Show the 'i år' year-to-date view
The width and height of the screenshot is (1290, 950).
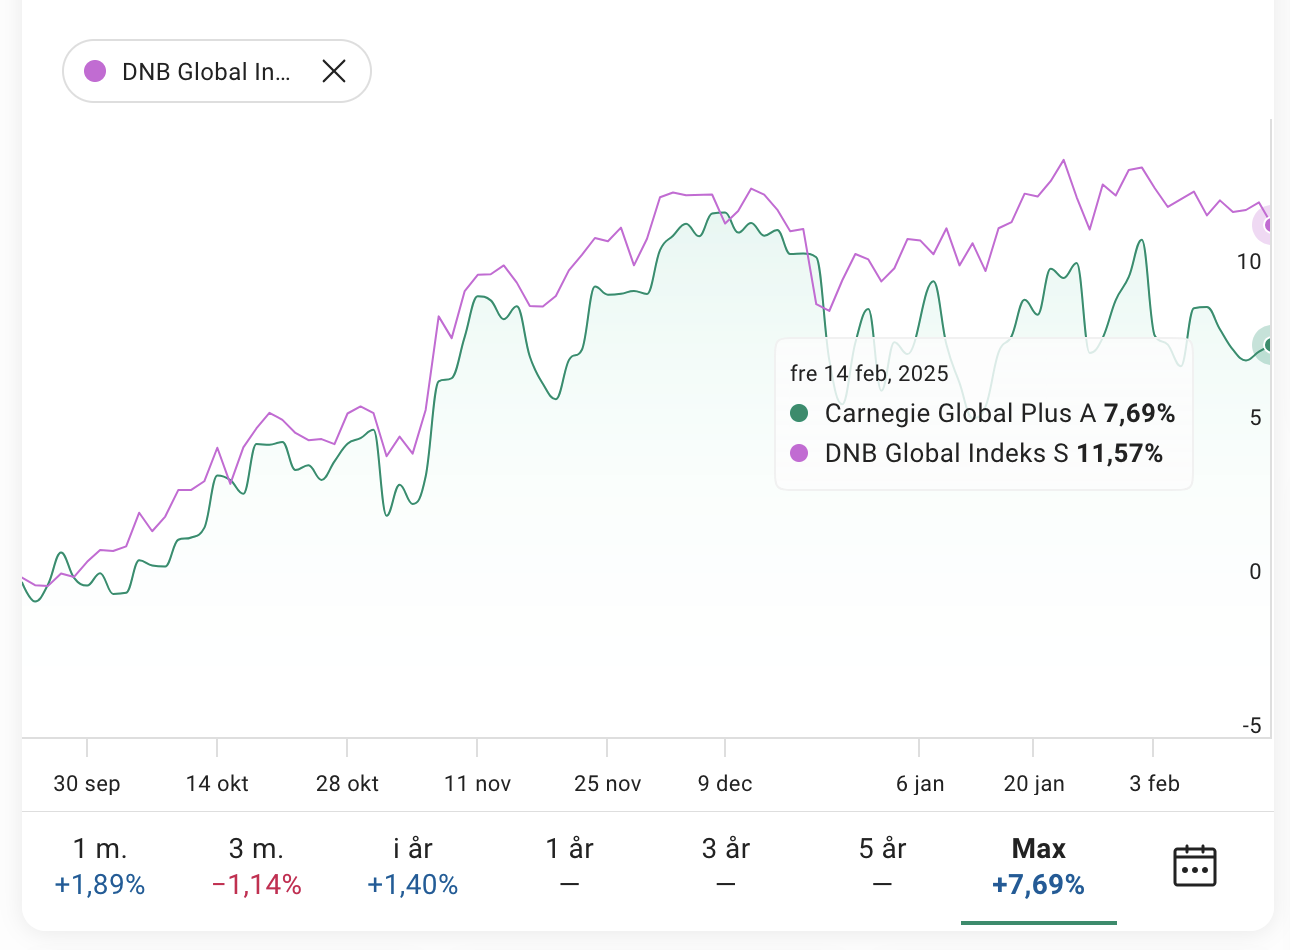coord(412,866)
